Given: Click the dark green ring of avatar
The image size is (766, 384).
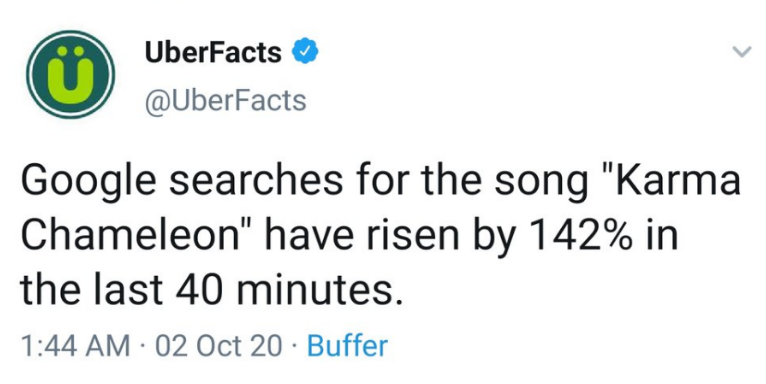Looking at the screenshot, I should pos(35,74).
